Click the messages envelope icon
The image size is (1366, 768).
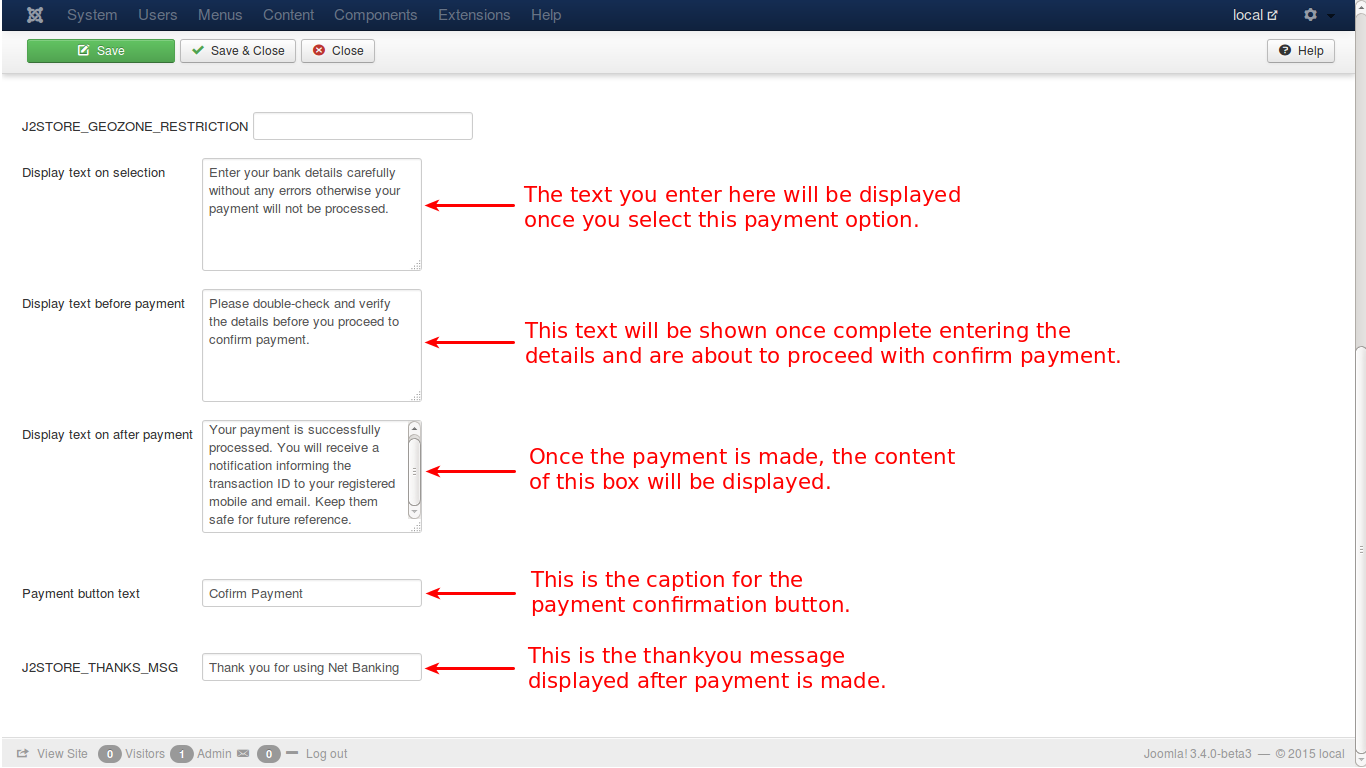(243, 754)
